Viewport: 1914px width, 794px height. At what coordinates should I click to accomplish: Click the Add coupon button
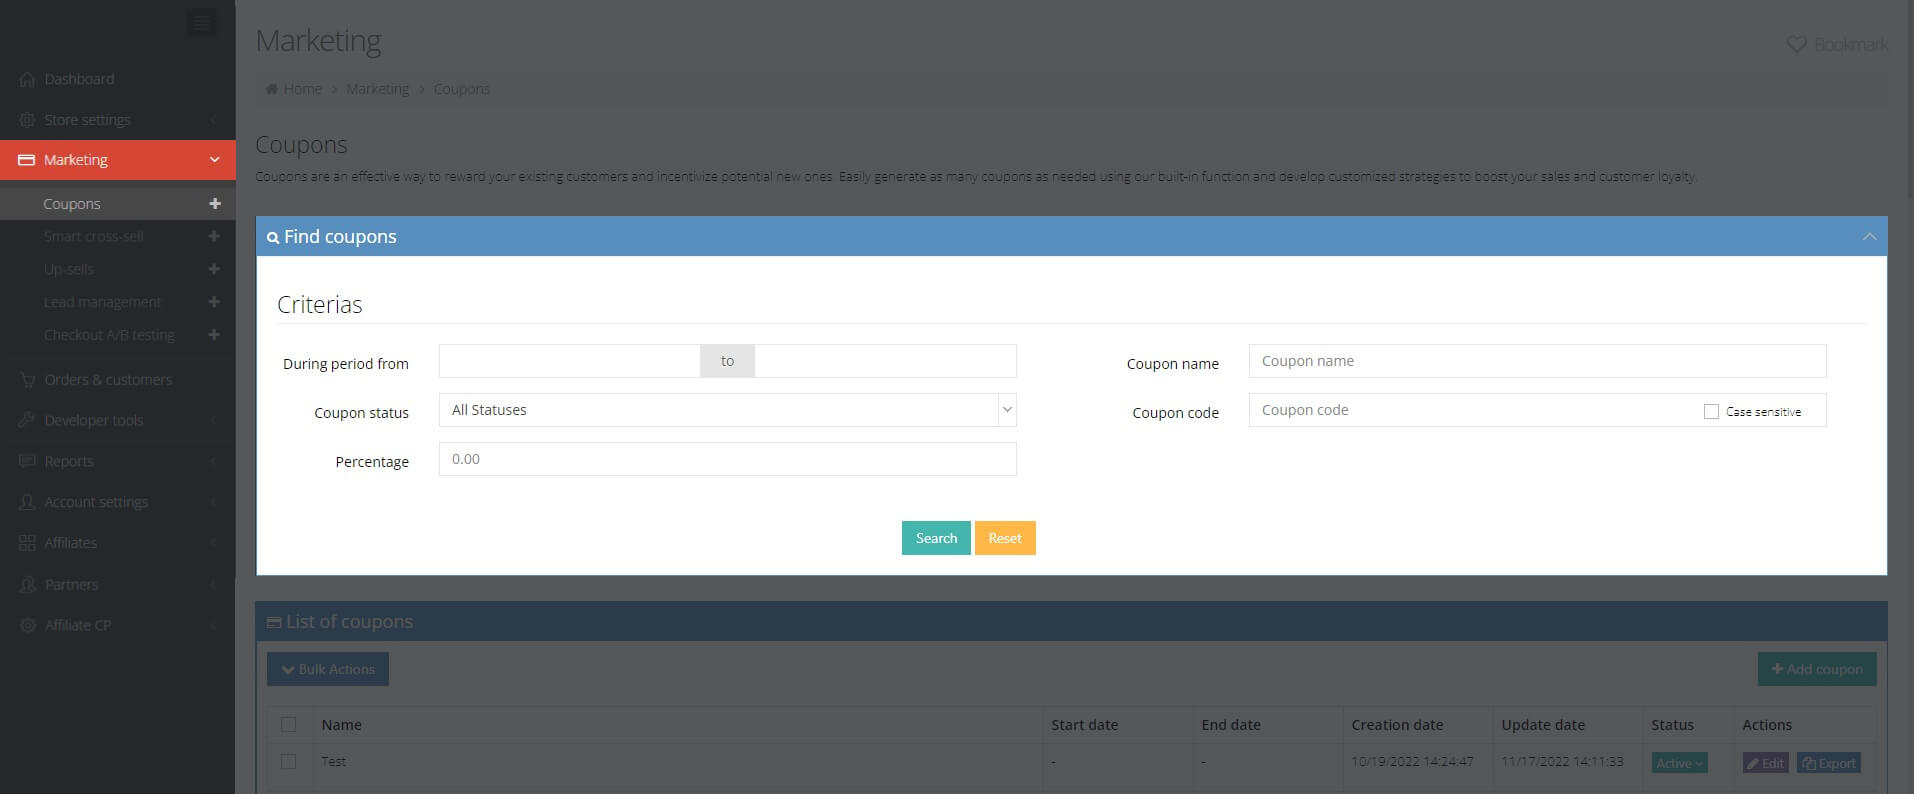[1816, 669]
